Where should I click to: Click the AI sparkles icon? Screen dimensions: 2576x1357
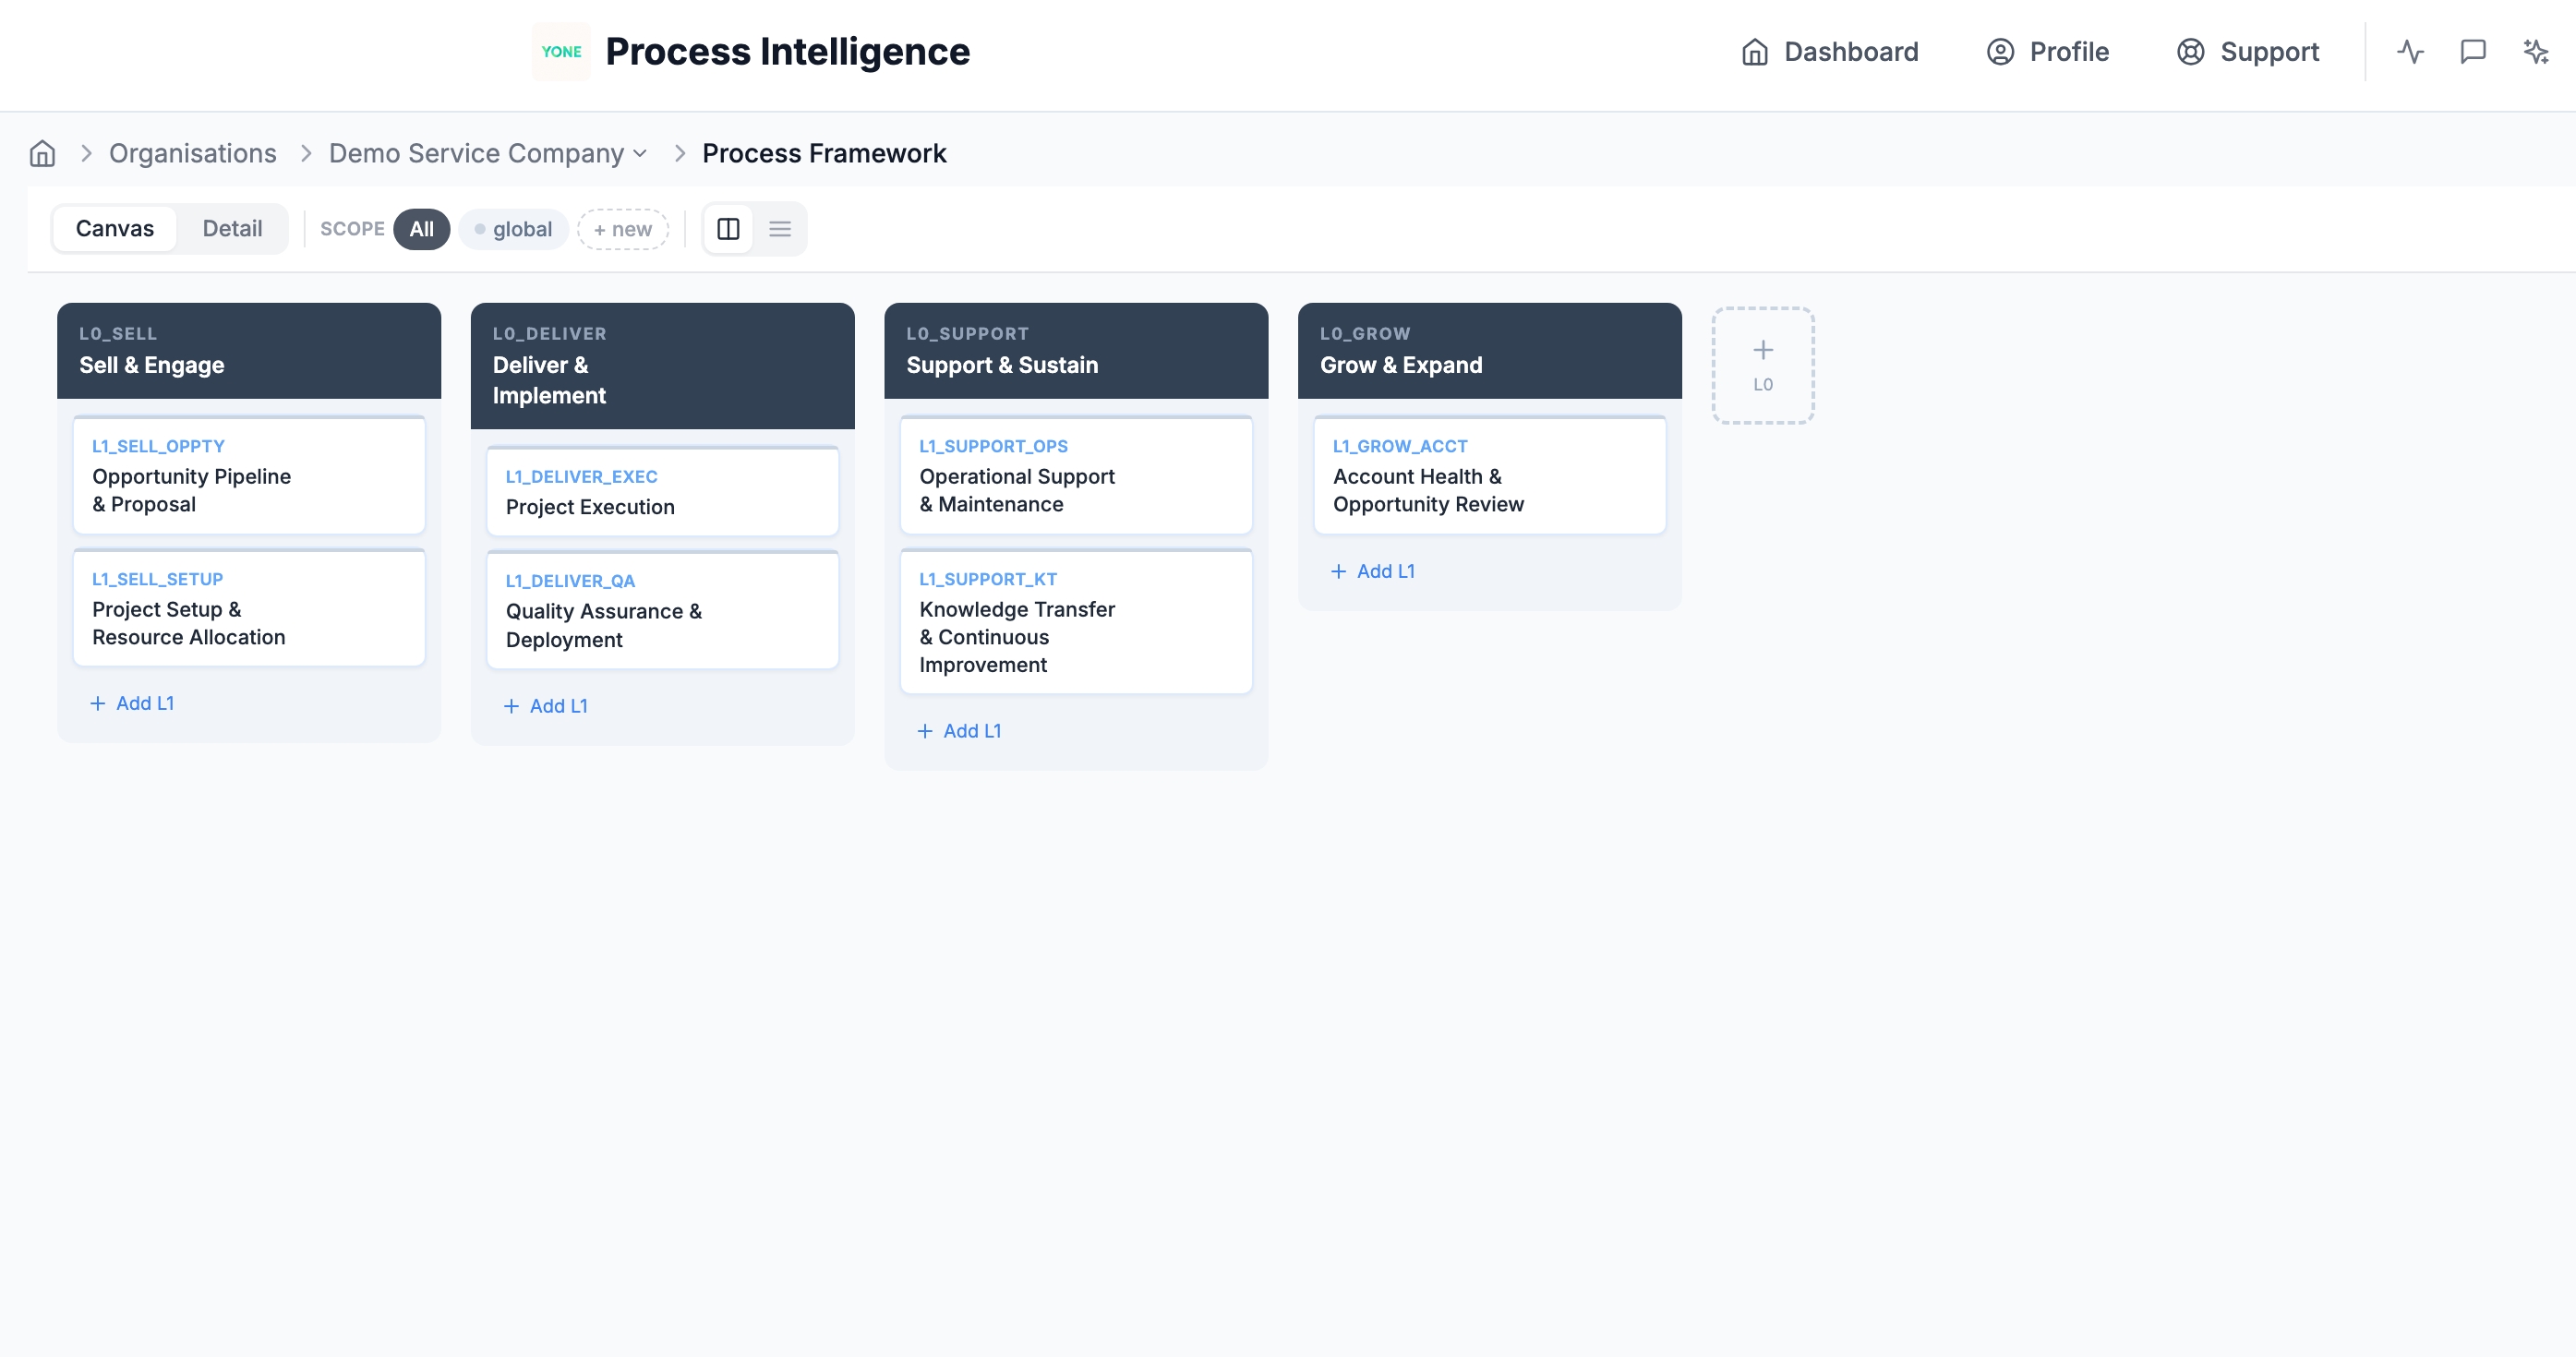[x=2535, y=52]
